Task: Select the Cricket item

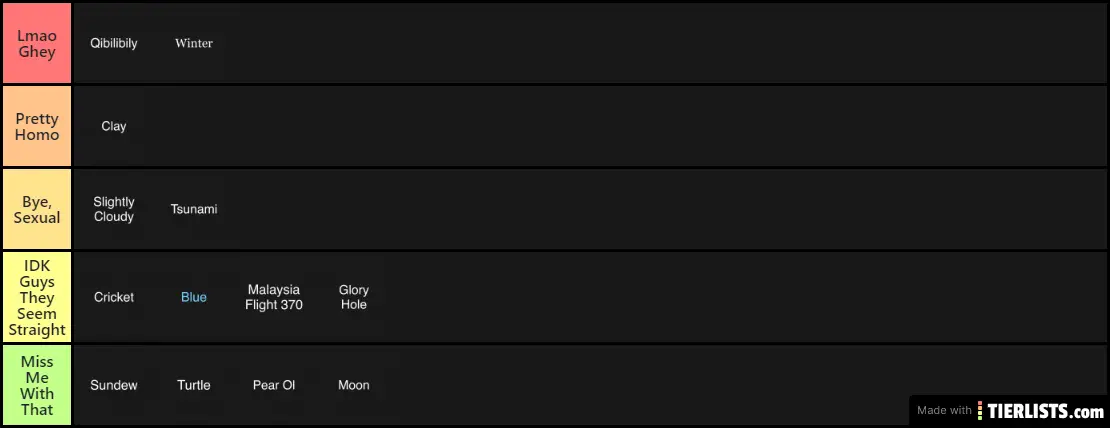Action: click(x=114, y=297)
